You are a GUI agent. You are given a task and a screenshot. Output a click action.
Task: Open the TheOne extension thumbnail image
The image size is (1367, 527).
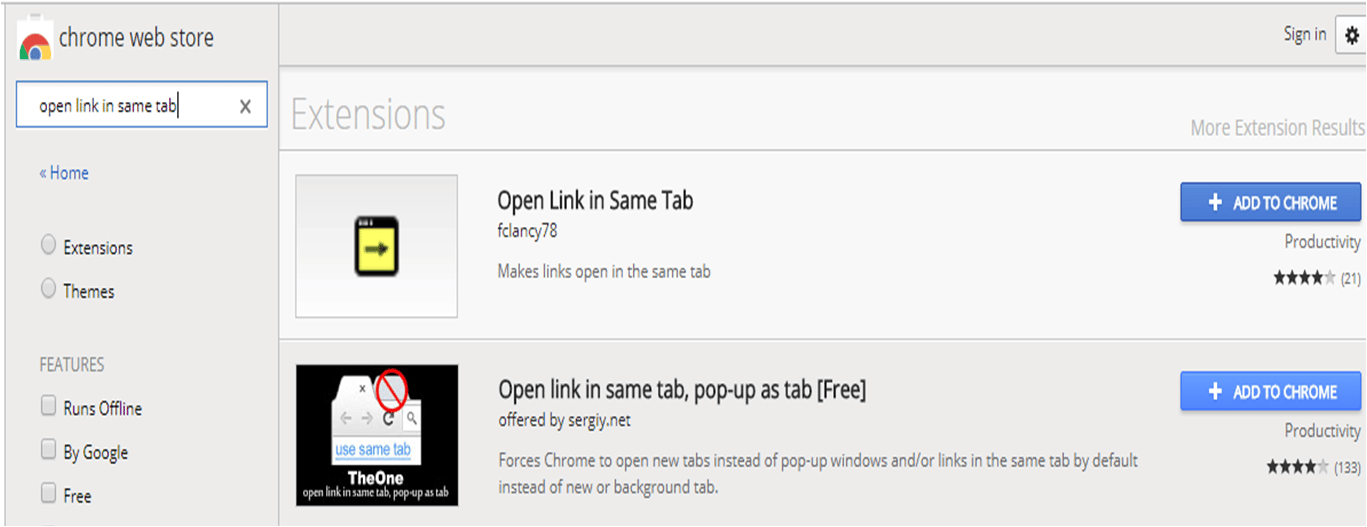point(377,435)
